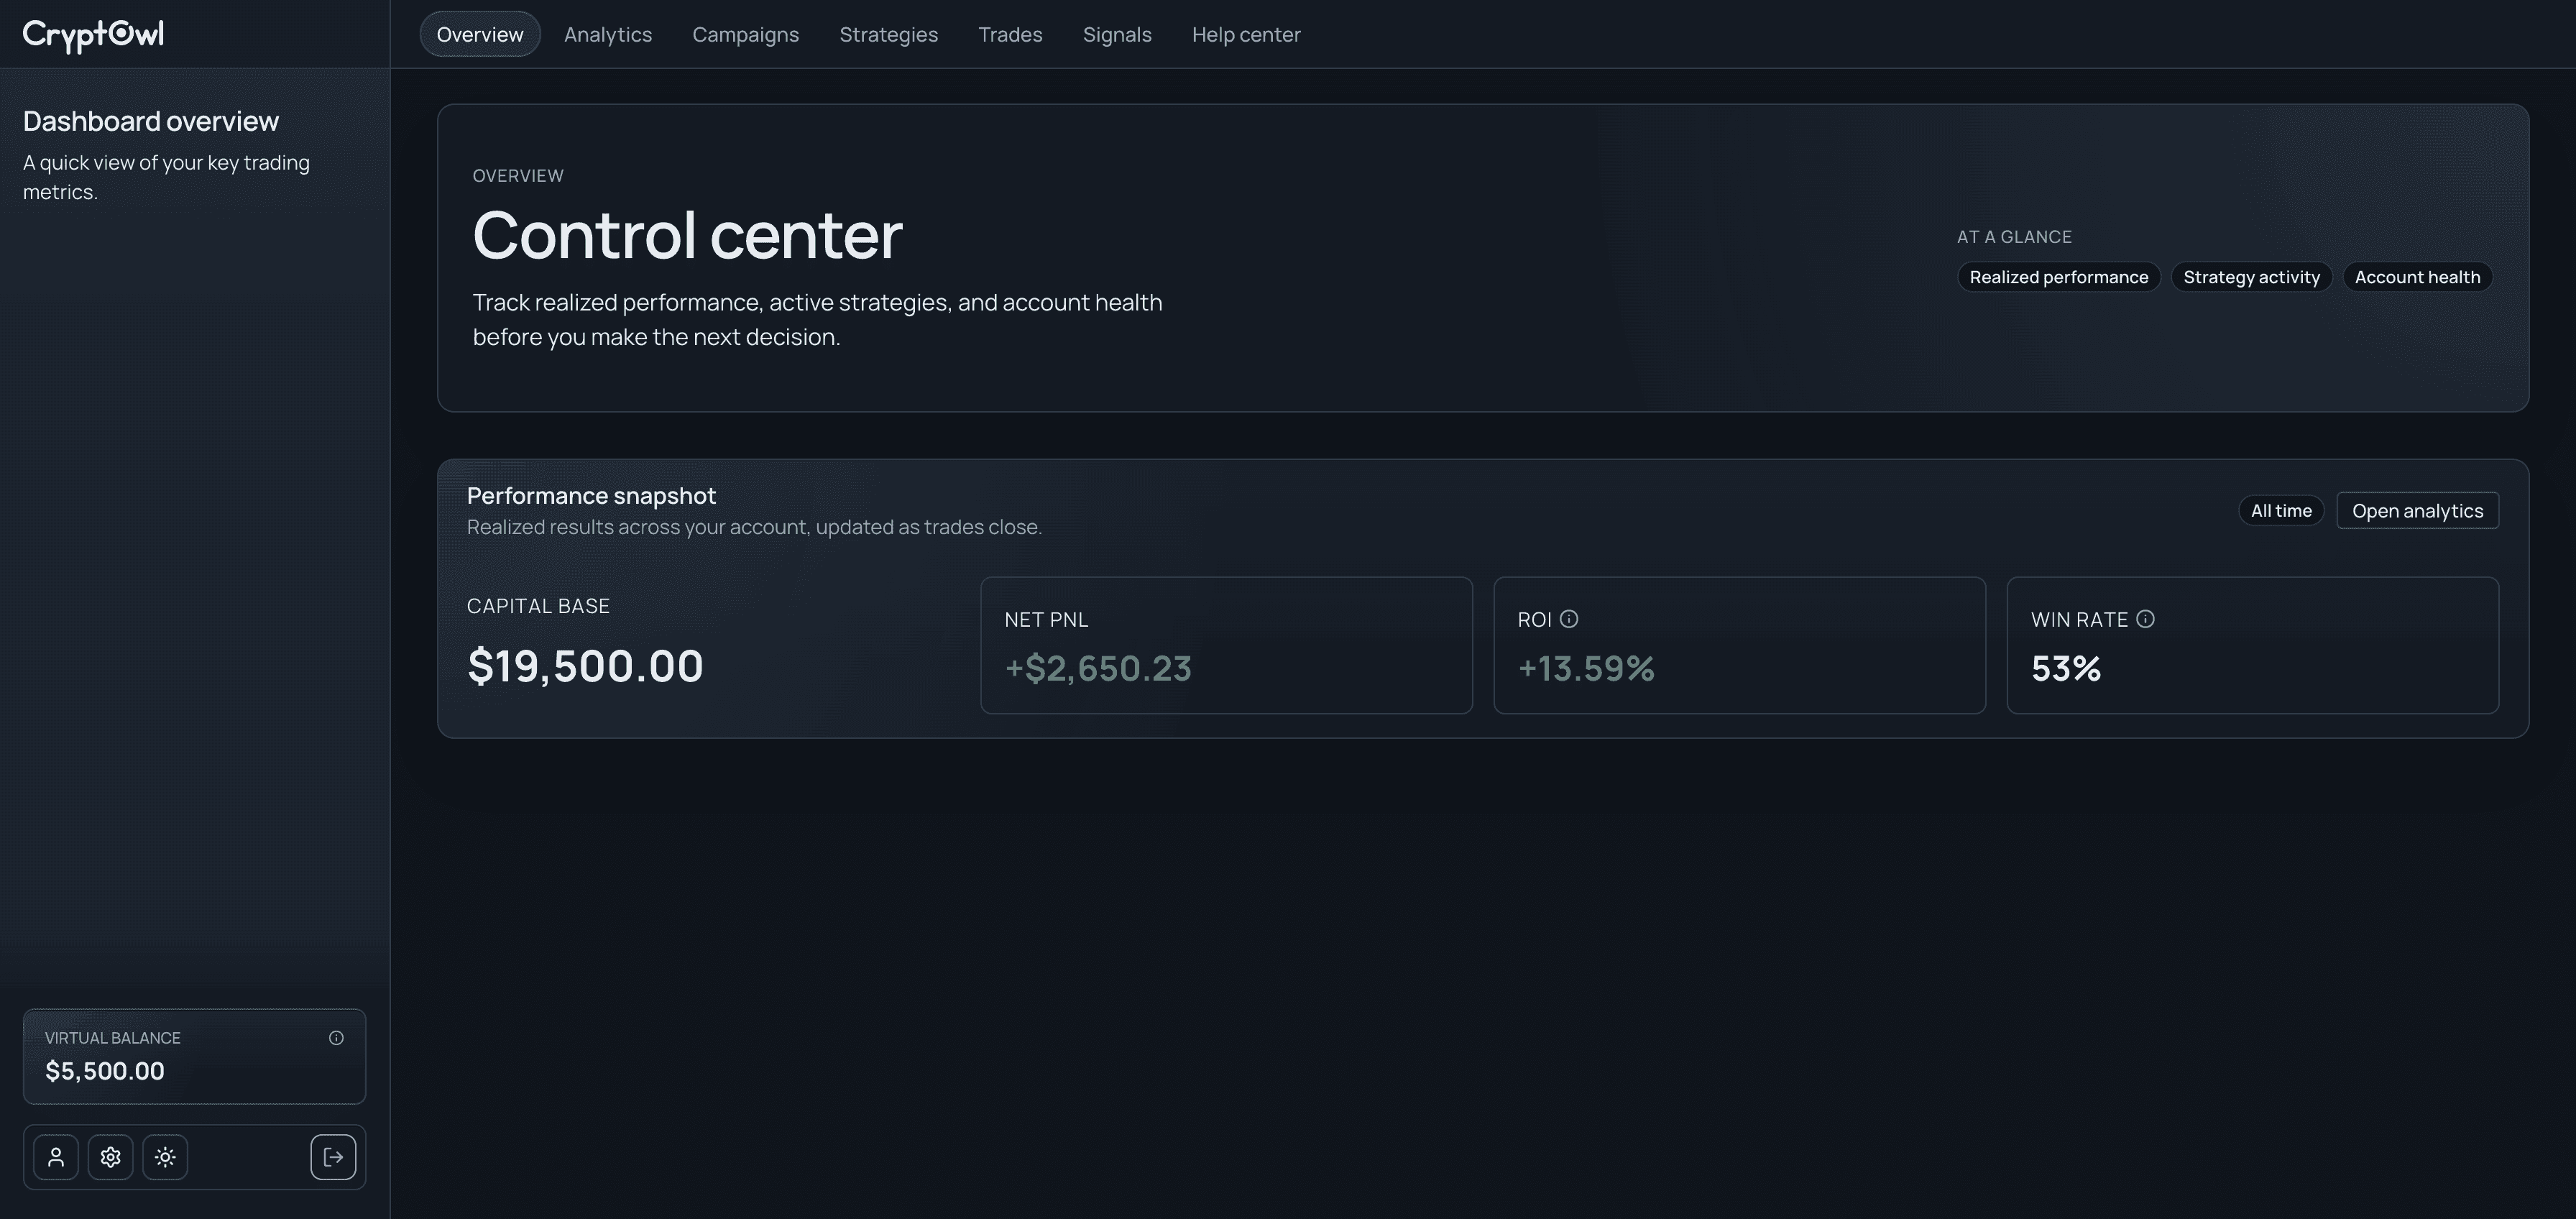Click the All time badge

pos(2281,511)
